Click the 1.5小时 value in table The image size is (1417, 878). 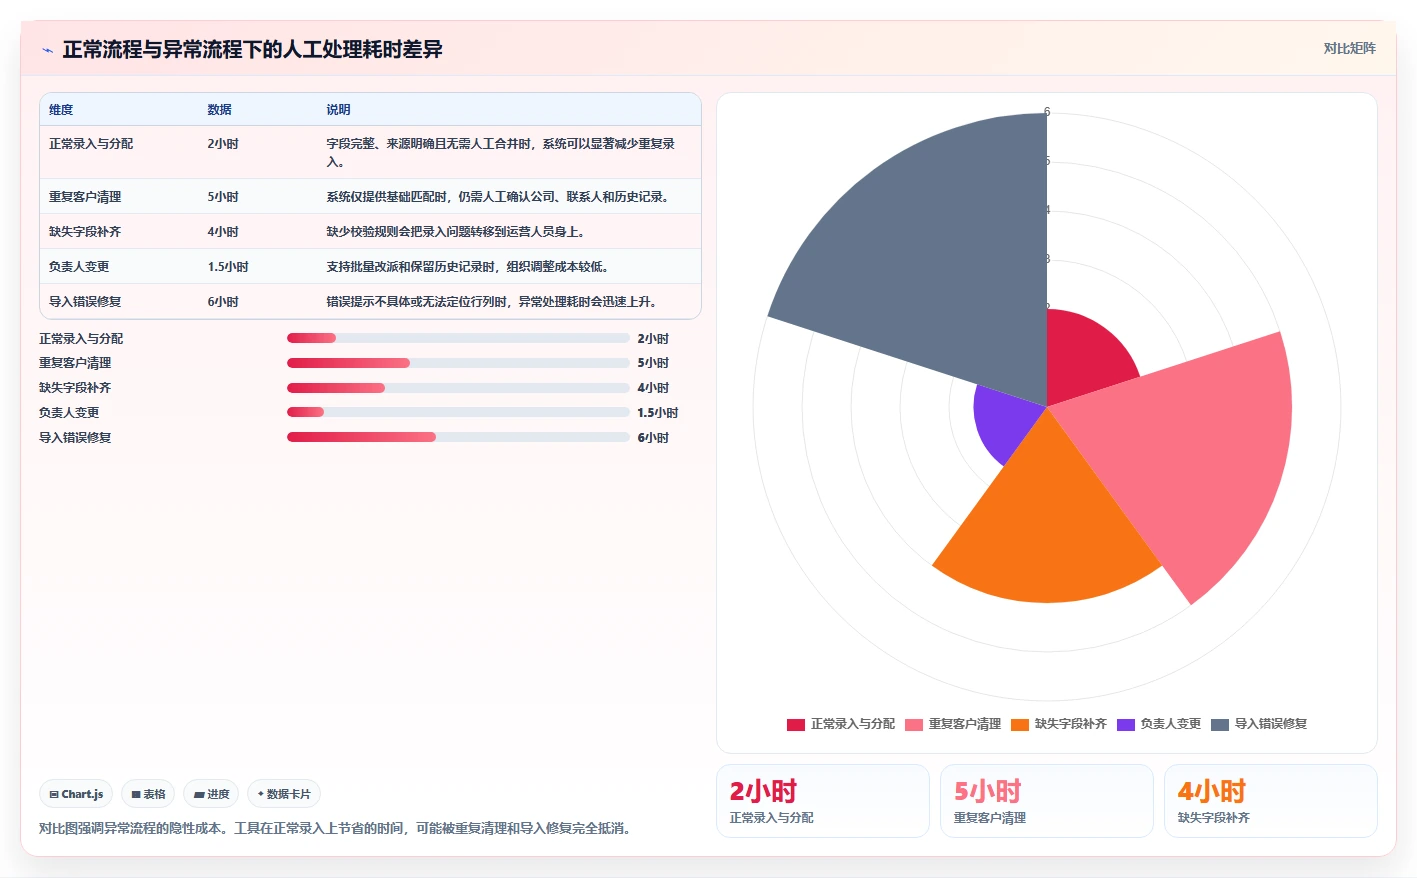tap(228, 267)
